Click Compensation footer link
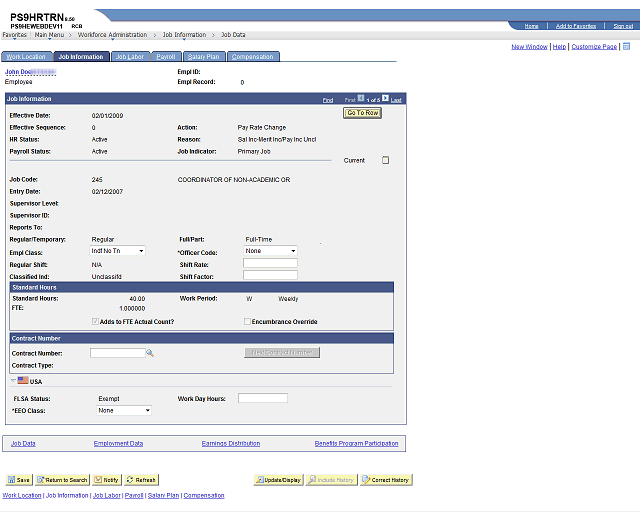Viewport: 640px width, 512px height. (x=204, y=495)
